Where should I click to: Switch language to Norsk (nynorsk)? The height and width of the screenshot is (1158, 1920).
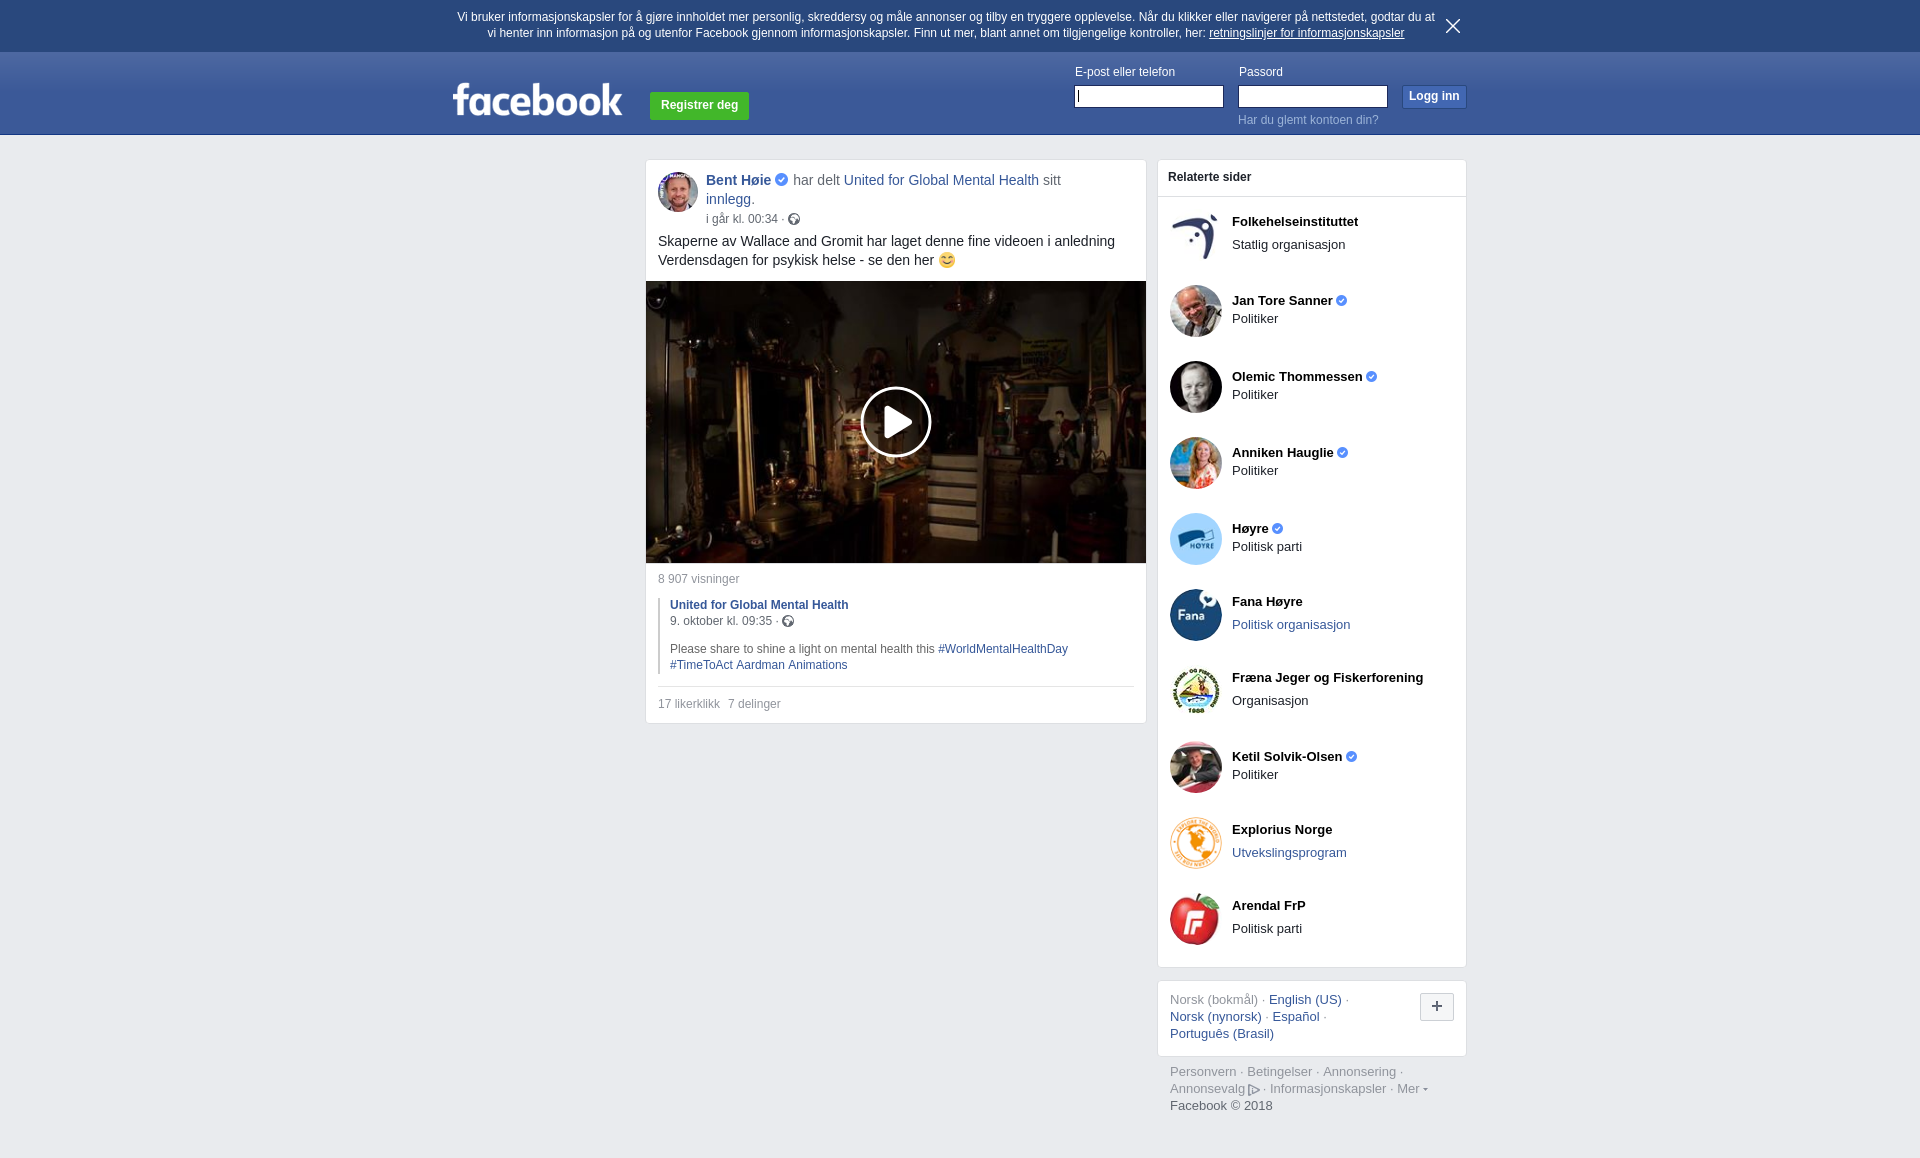coord(1216,1017)
